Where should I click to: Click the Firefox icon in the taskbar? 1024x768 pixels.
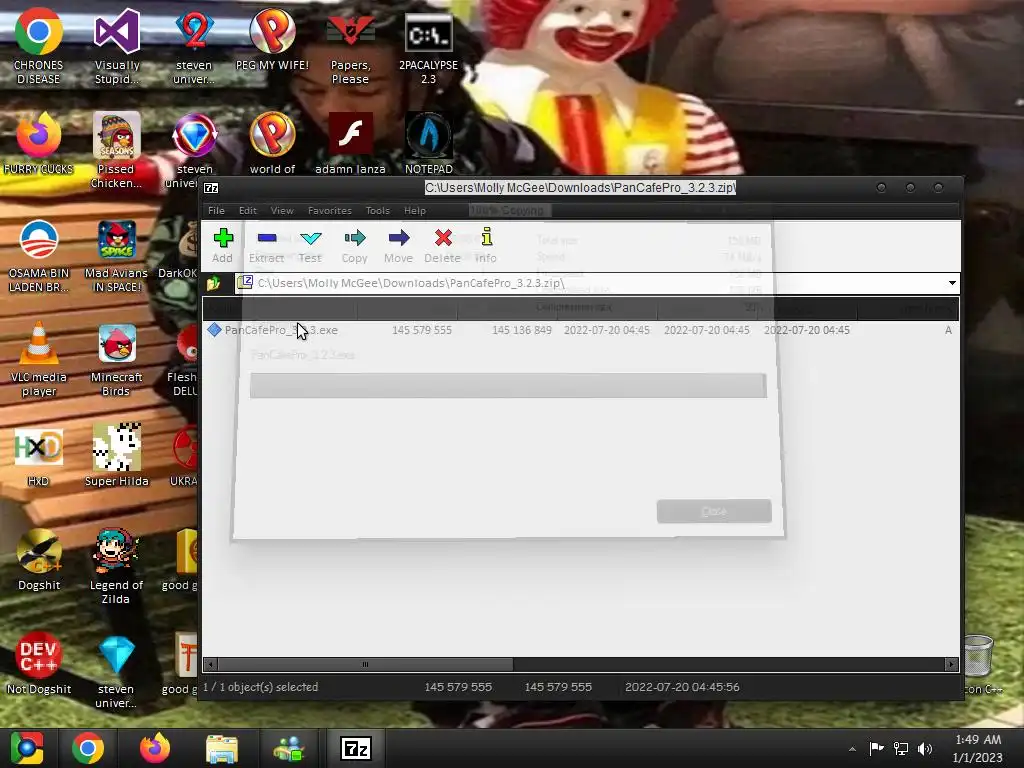(155, 748)
